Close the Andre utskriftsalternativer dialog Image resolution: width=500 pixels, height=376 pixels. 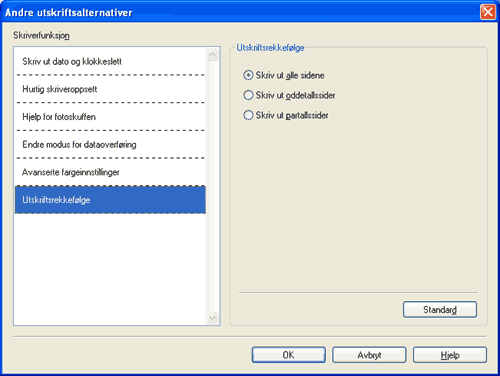pyautogui.click(x=488, y=12)
